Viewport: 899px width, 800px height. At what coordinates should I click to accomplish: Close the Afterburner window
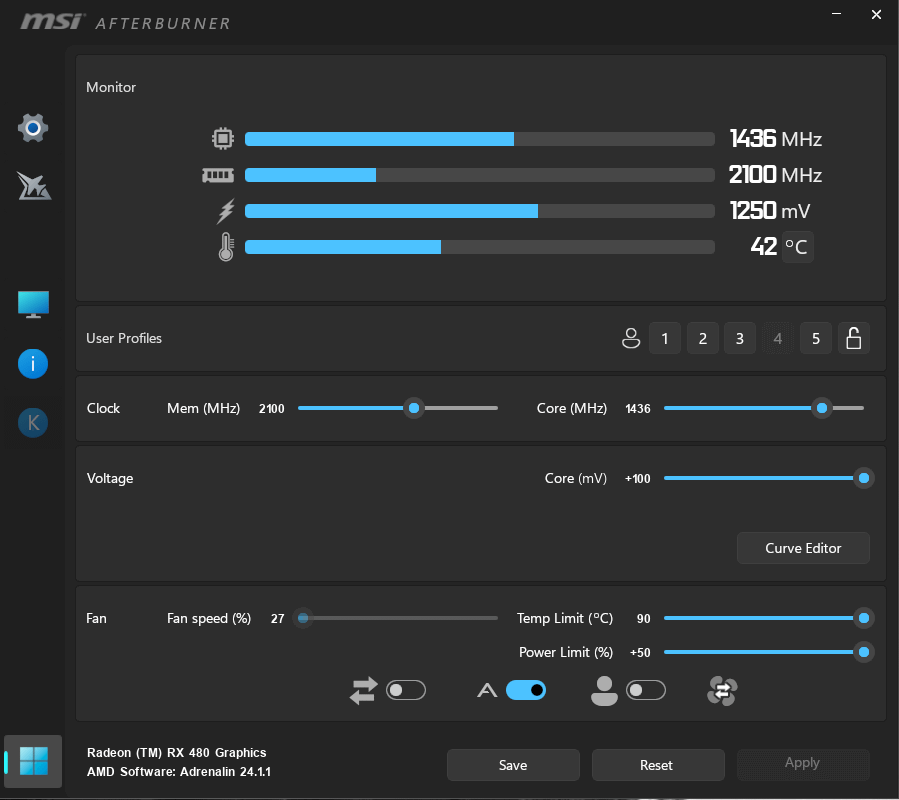(x=876, y=14)
